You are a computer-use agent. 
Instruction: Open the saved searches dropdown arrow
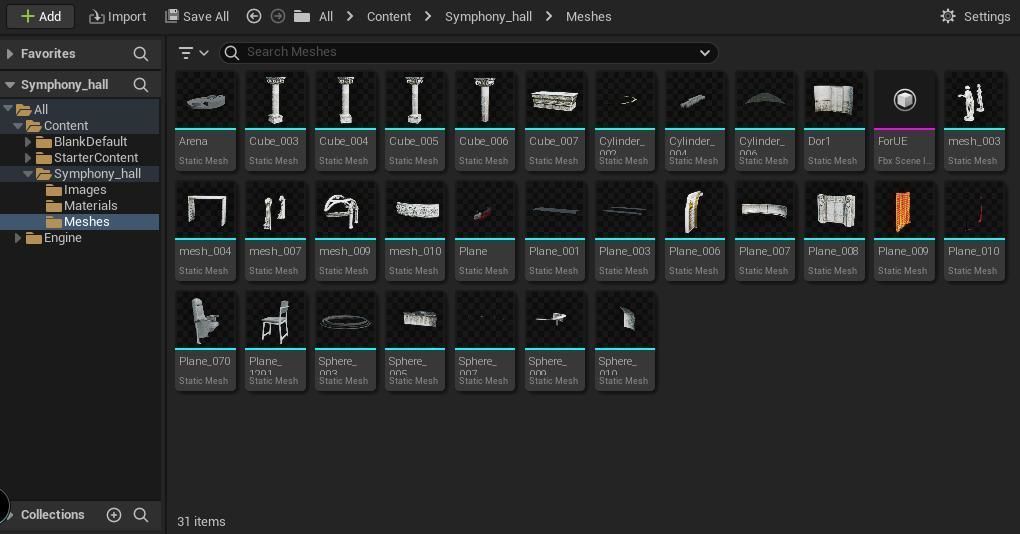pyautogui.click(x=705, y=53)
